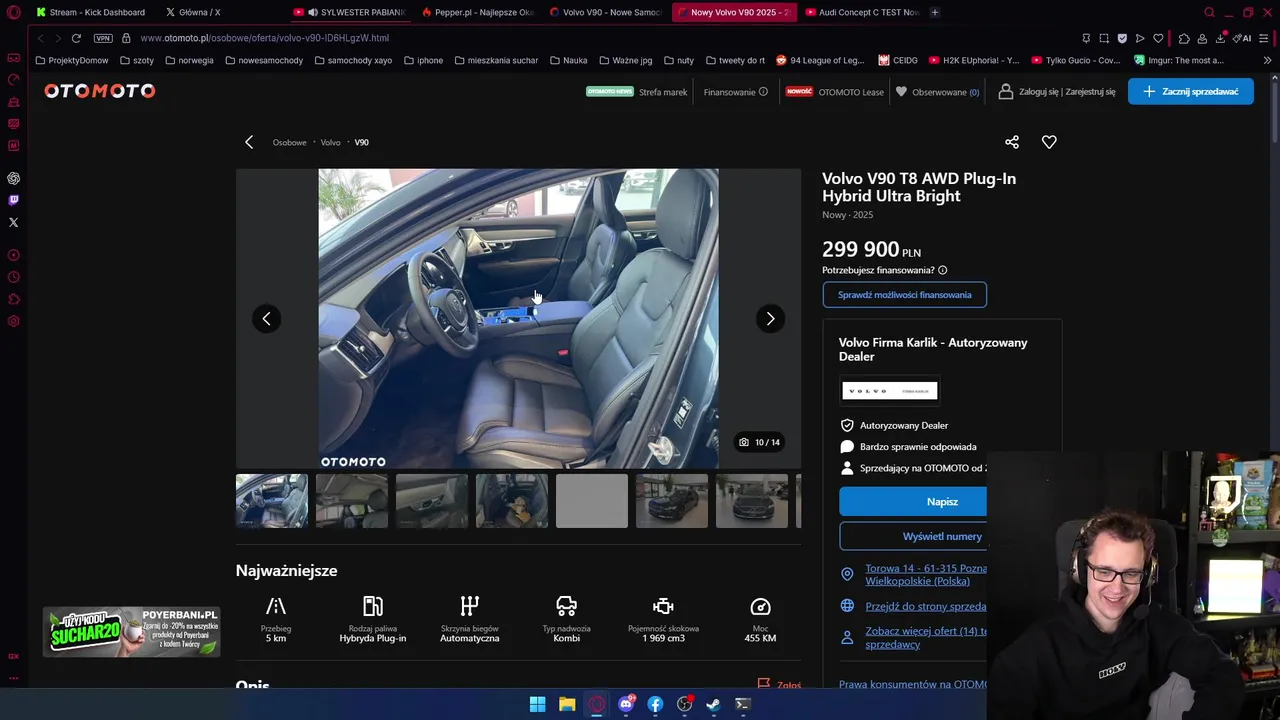Show next gallery photo
The width and height of the screenshot is (1280, 720).
[770, 318]
